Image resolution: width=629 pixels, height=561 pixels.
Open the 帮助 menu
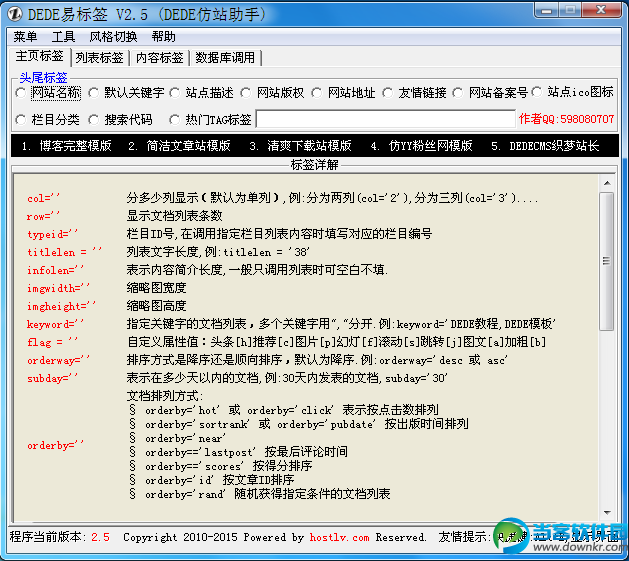point(164,37)
